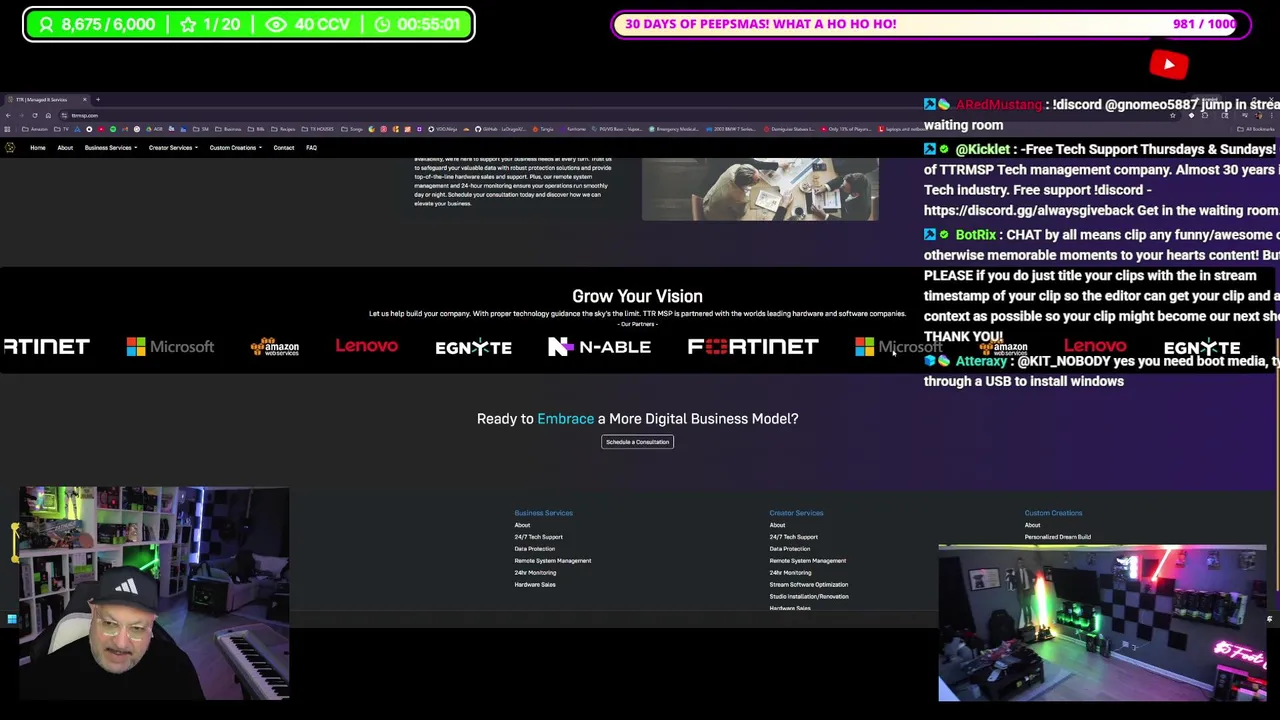Open the Recipes bookmark folder
Image resolution: width=1280 pixels, height=720 pixels.
(x=283, y=129)
